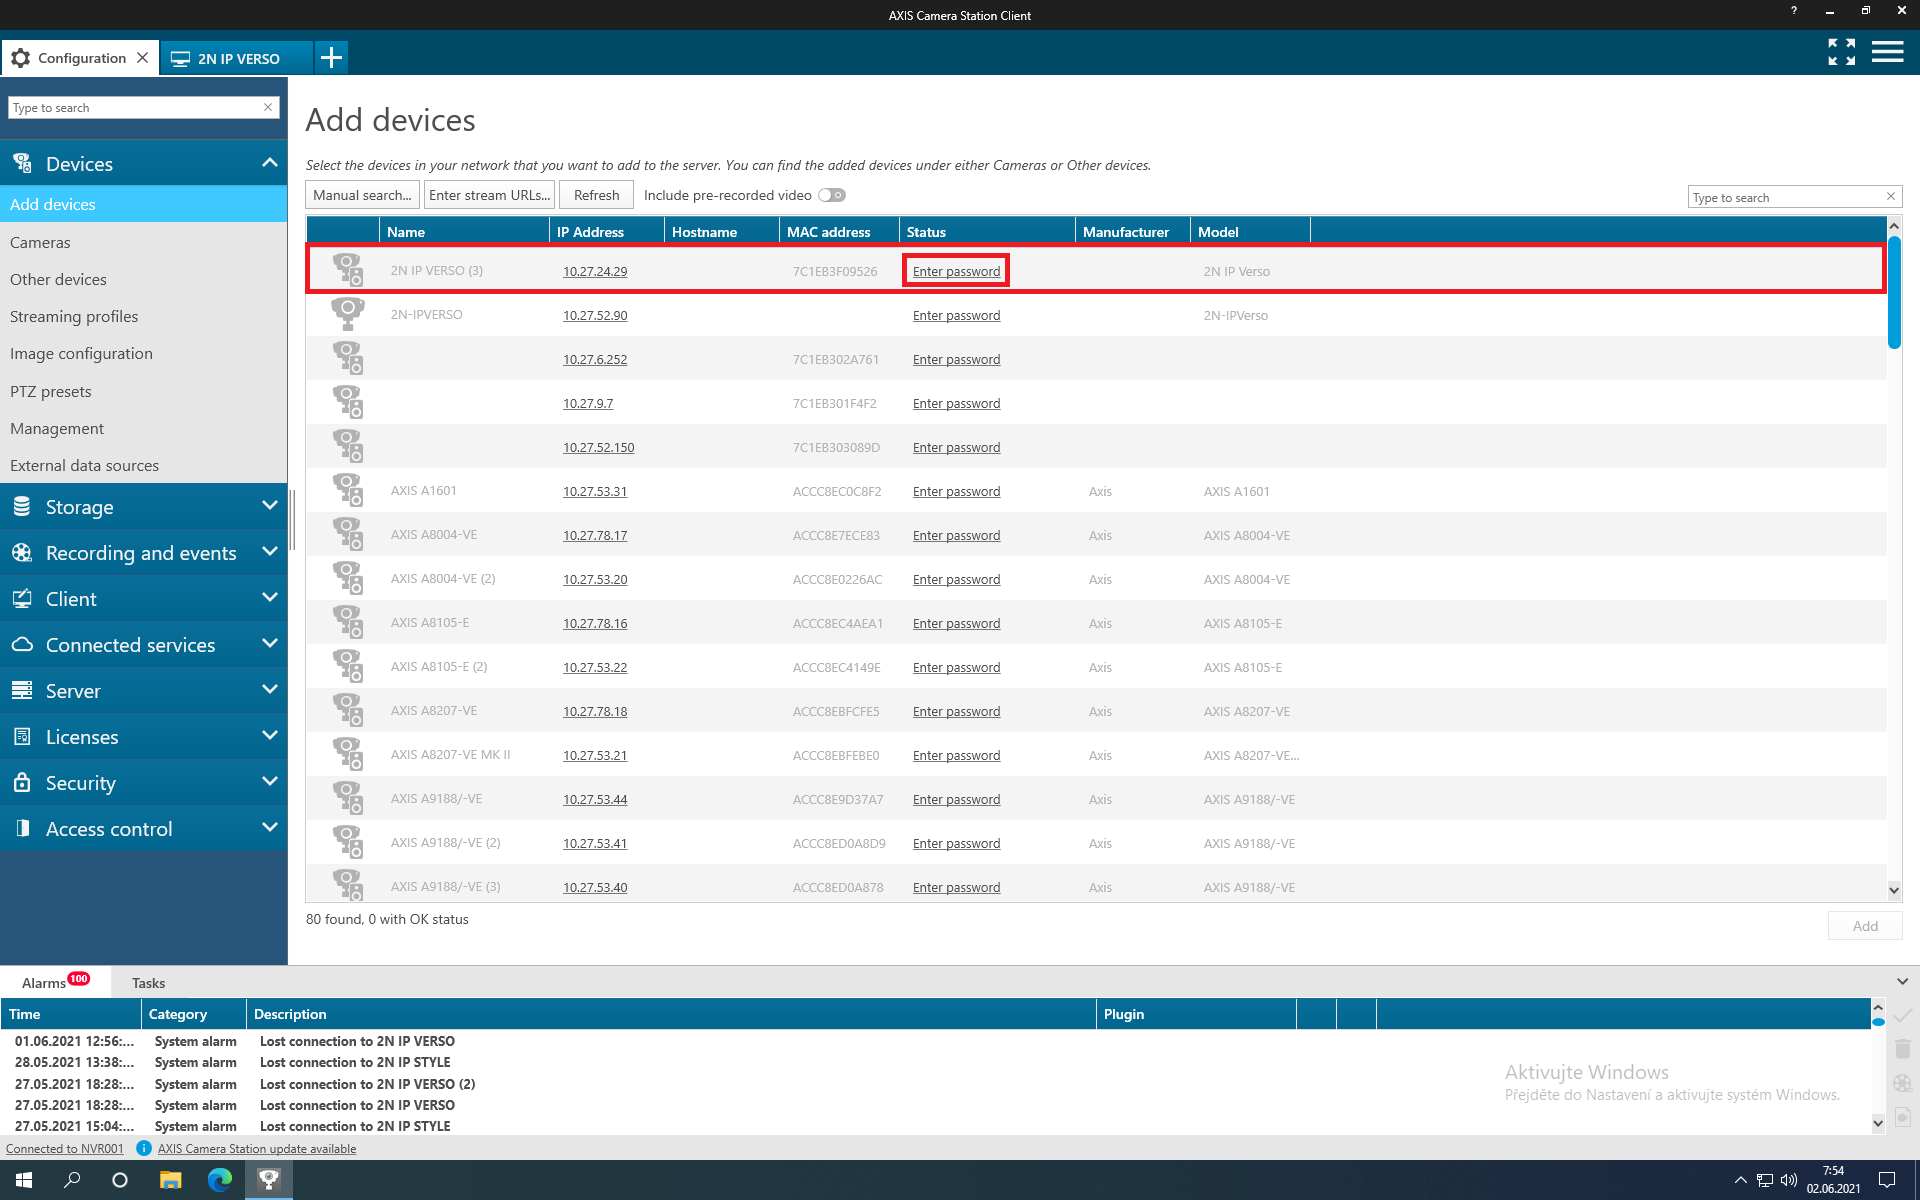The width and height of the screenshot is (1920, 1200).
Task: Sort by the IP Address column header
Action: point(606,231)
